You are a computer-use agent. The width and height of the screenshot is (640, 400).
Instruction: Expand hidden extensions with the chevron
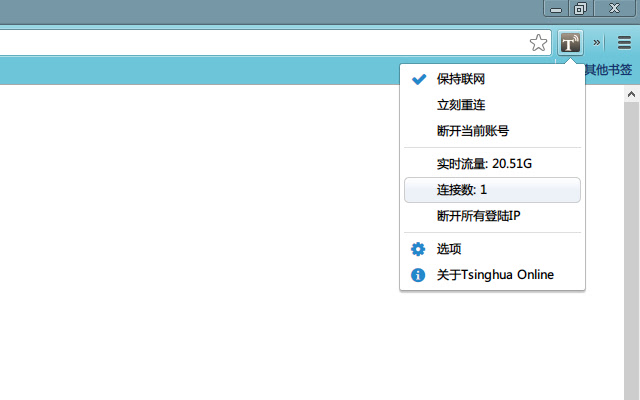coord(597,42)
